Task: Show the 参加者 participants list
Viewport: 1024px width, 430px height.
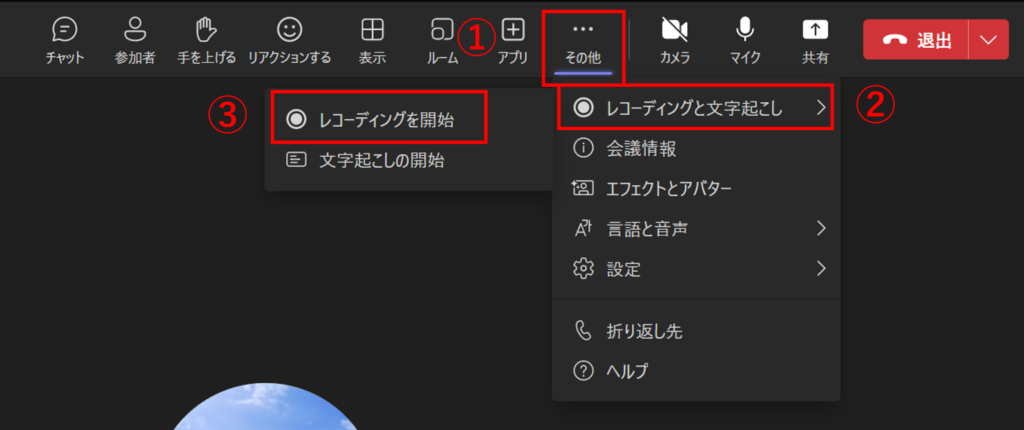Action: click(134, 40)
